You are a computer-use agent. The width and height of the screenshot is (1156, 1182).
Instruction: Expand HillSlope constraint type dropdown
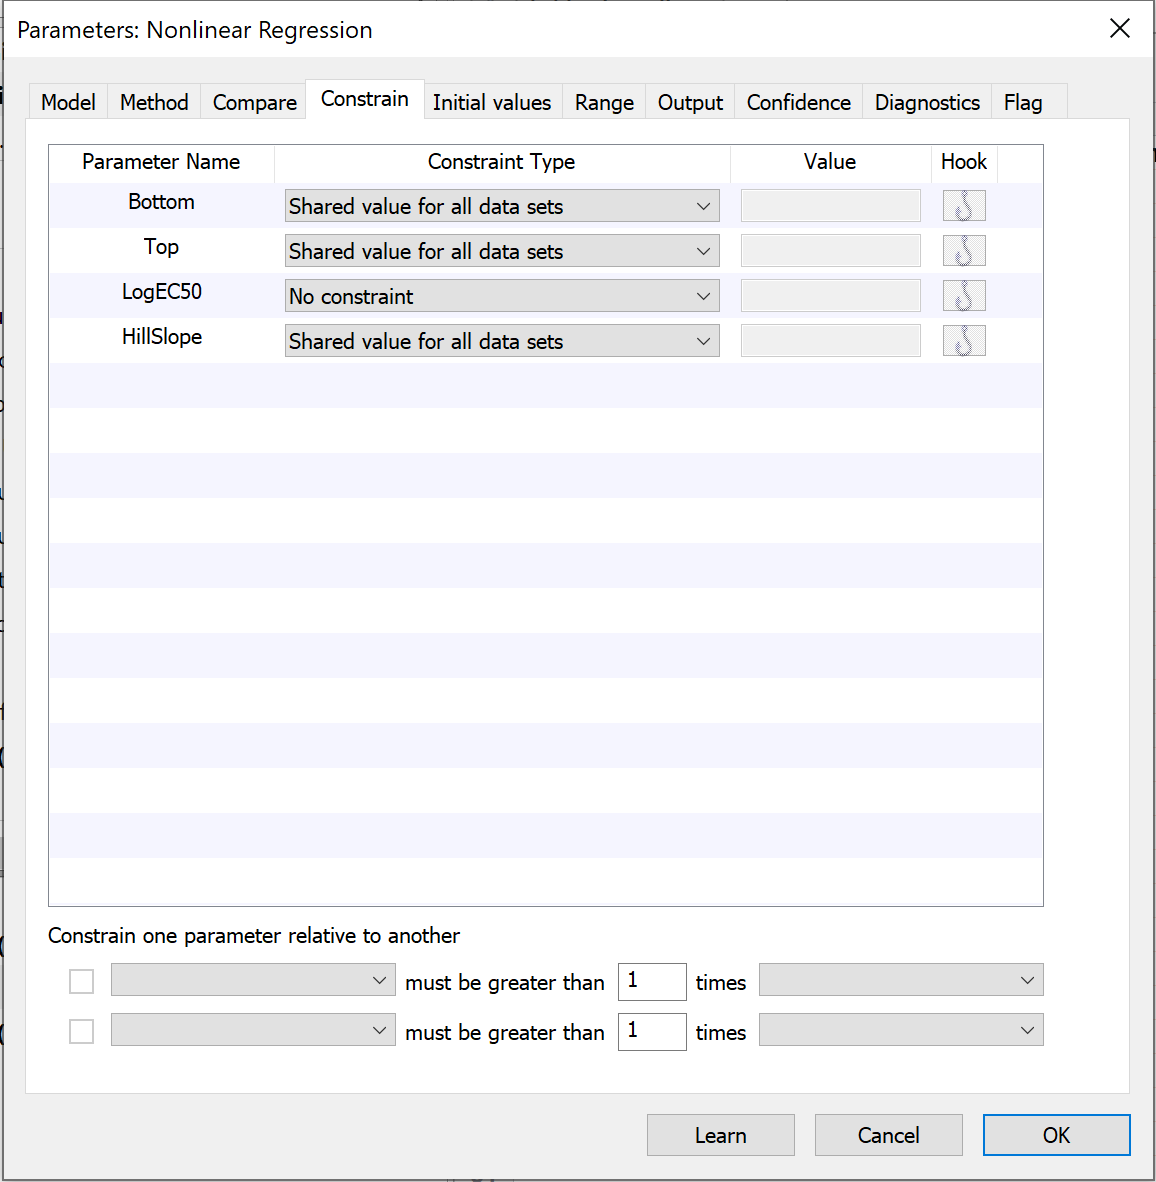(502, 341)
